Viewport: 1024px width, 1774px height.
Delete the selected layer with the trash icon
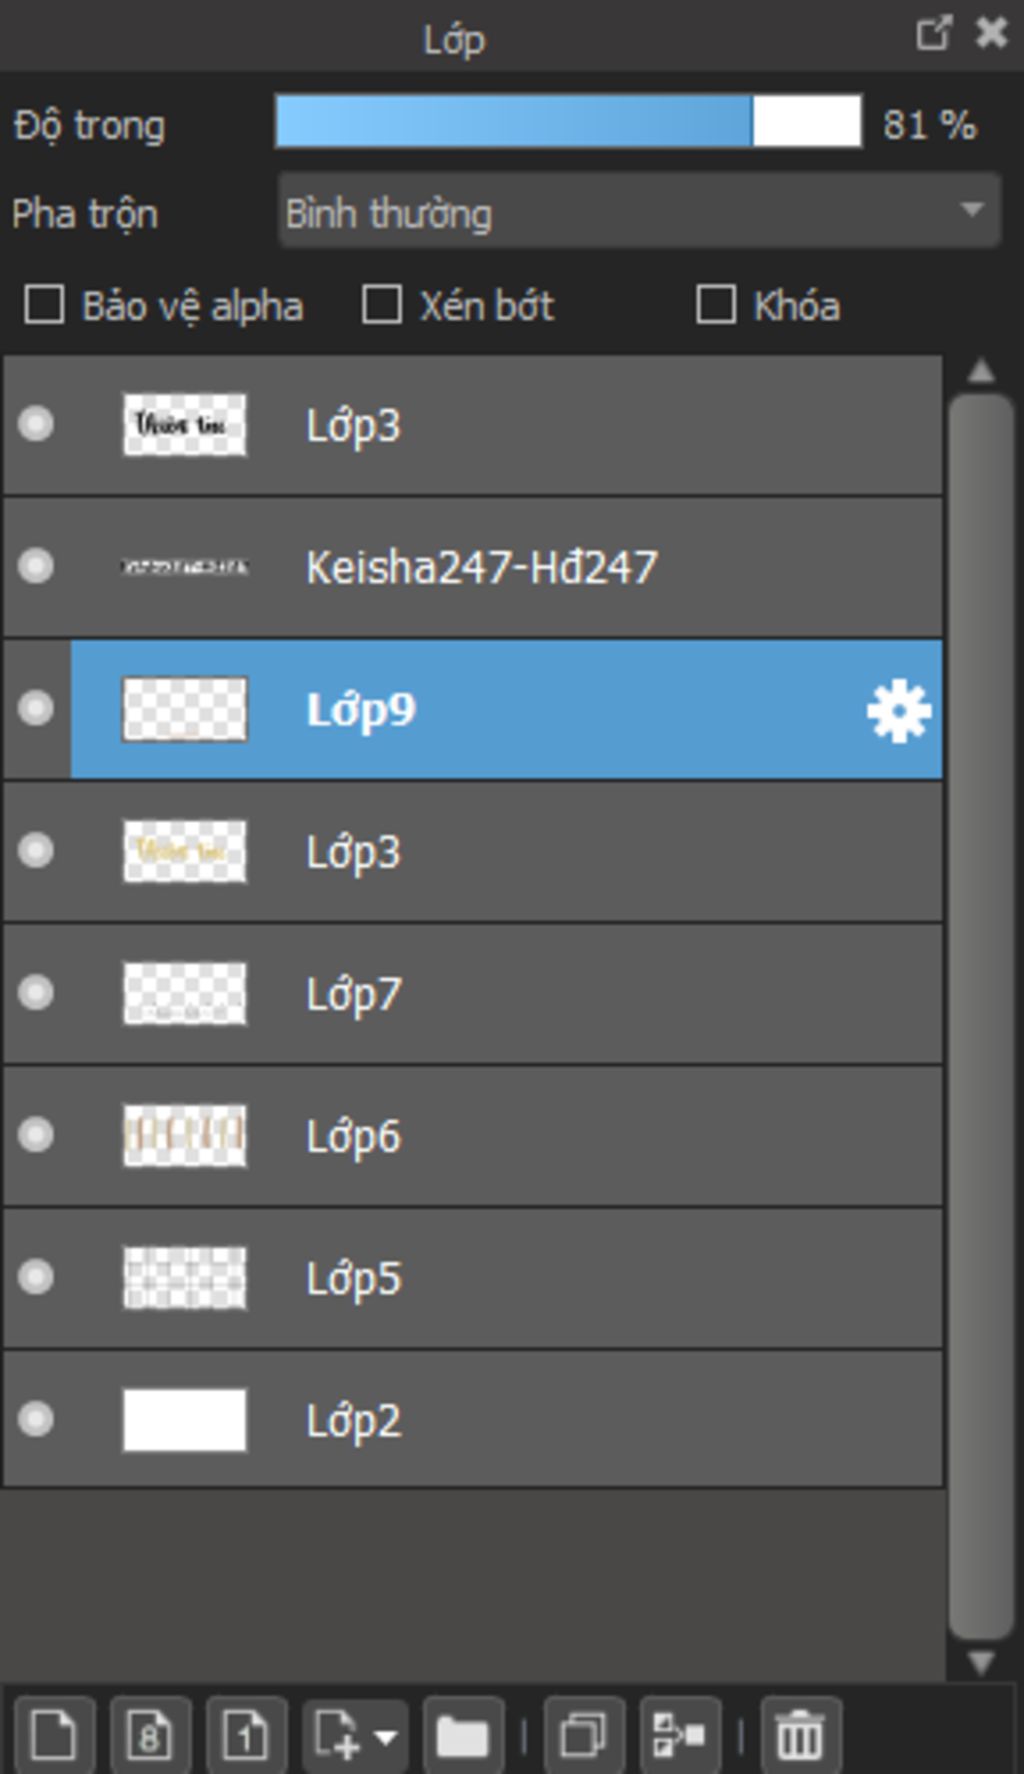pyautogui.click(x=800, y=1734)
